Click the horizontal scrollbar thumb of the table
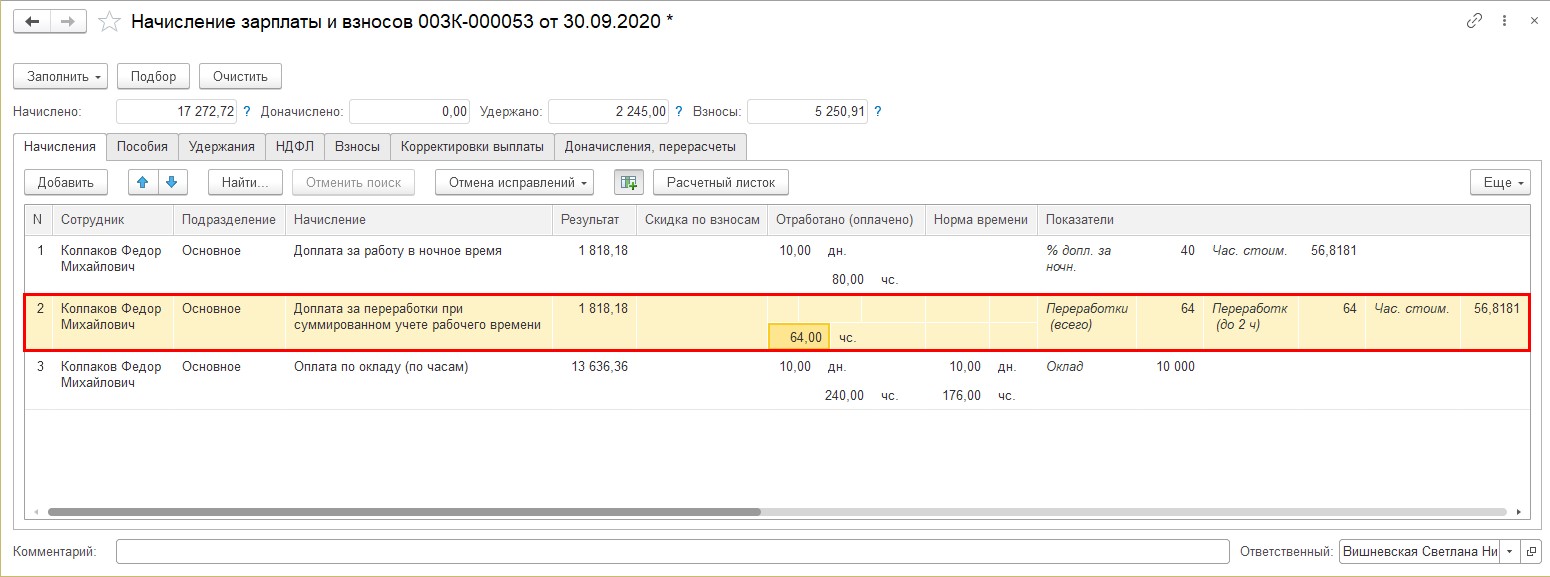Image resolution: width=1550 pixels, height=577 pixels. (x=404, y=512)
